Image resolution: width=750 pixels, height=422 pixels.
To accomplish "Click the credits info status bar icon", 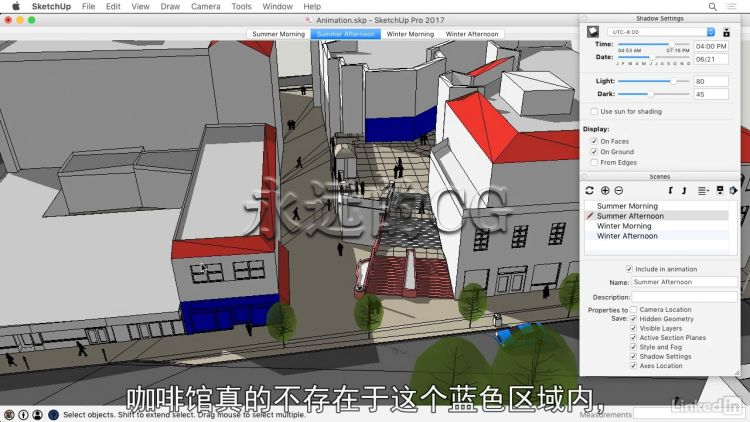I will (23, 415).
